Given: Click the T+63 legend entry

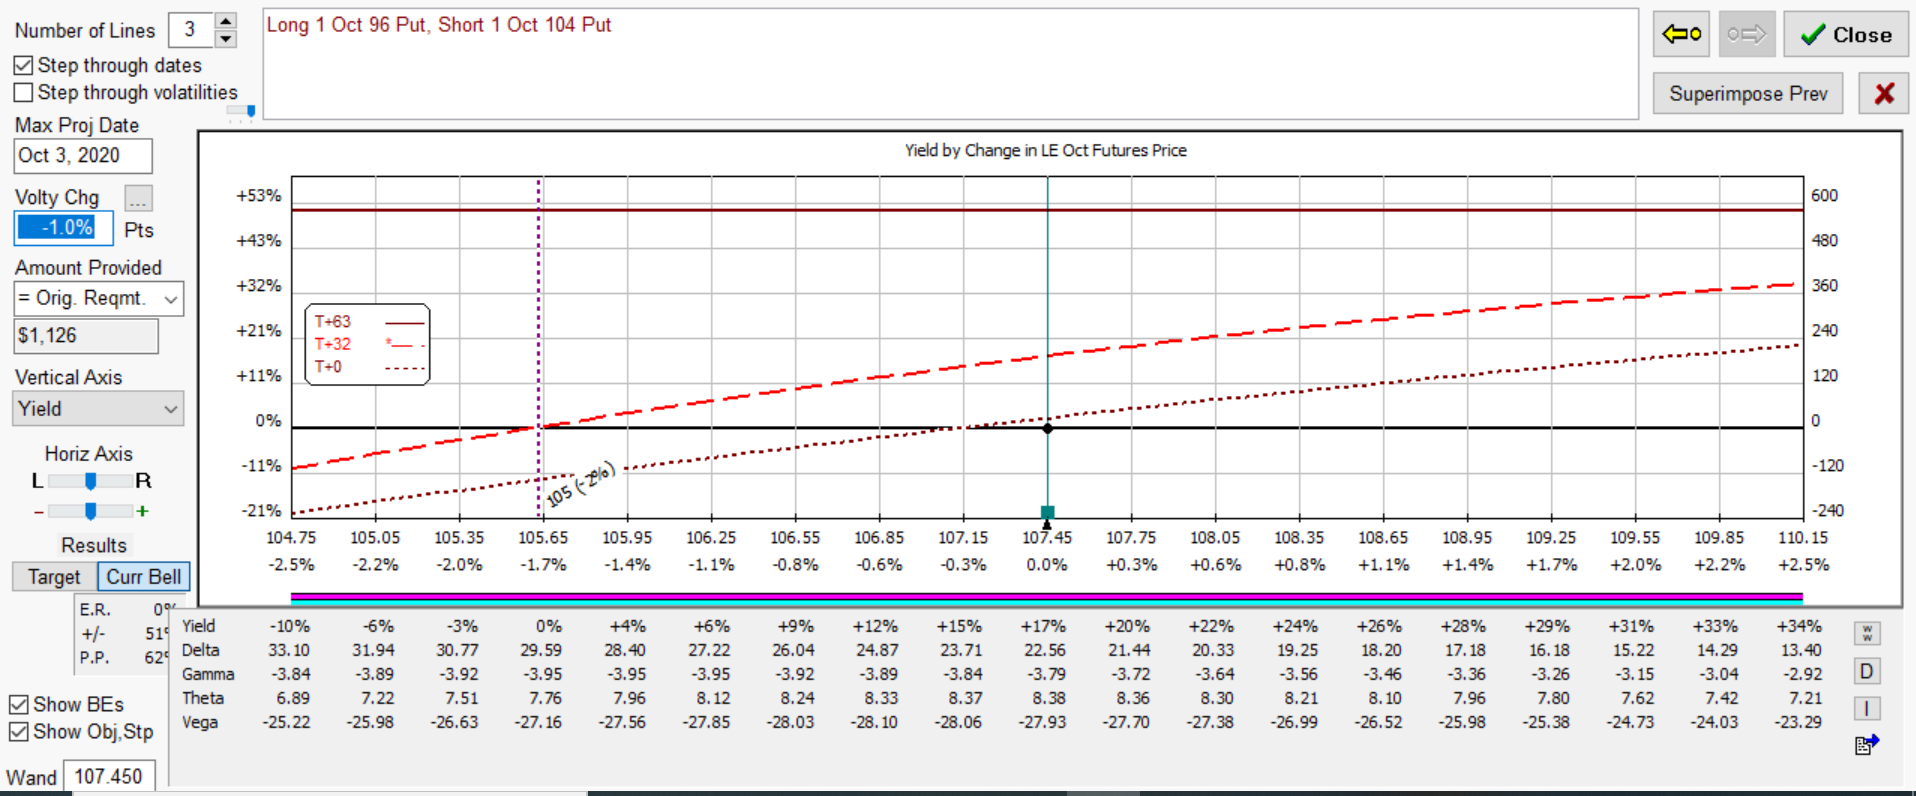Looking at the screenshot, I should point(367,322).
